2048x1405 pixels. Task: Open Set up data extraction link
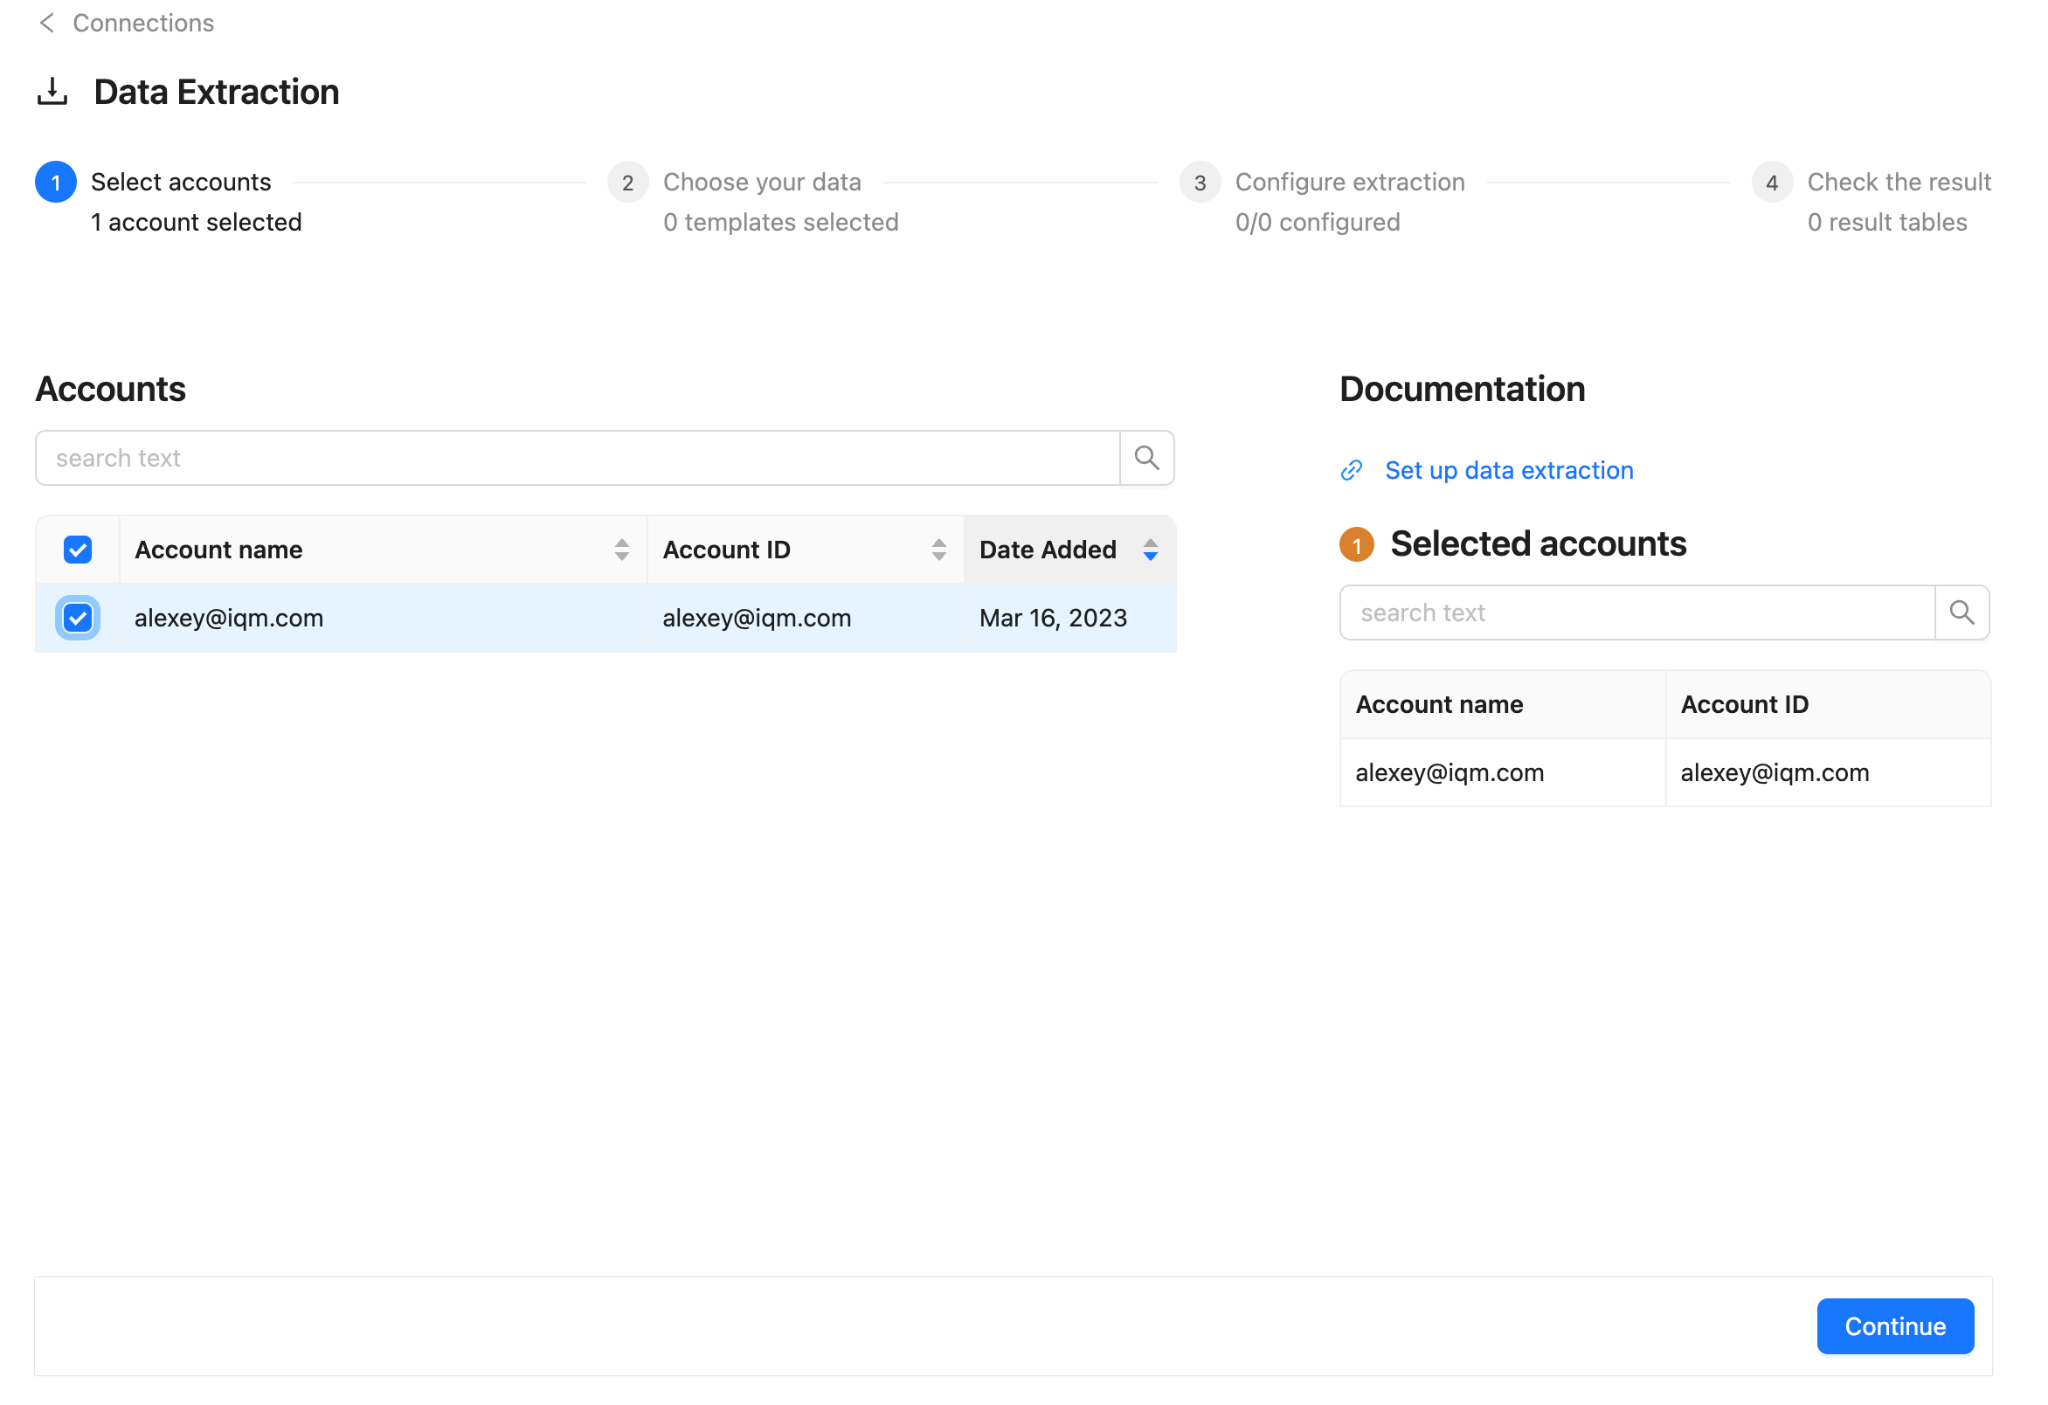(1508, 470)
